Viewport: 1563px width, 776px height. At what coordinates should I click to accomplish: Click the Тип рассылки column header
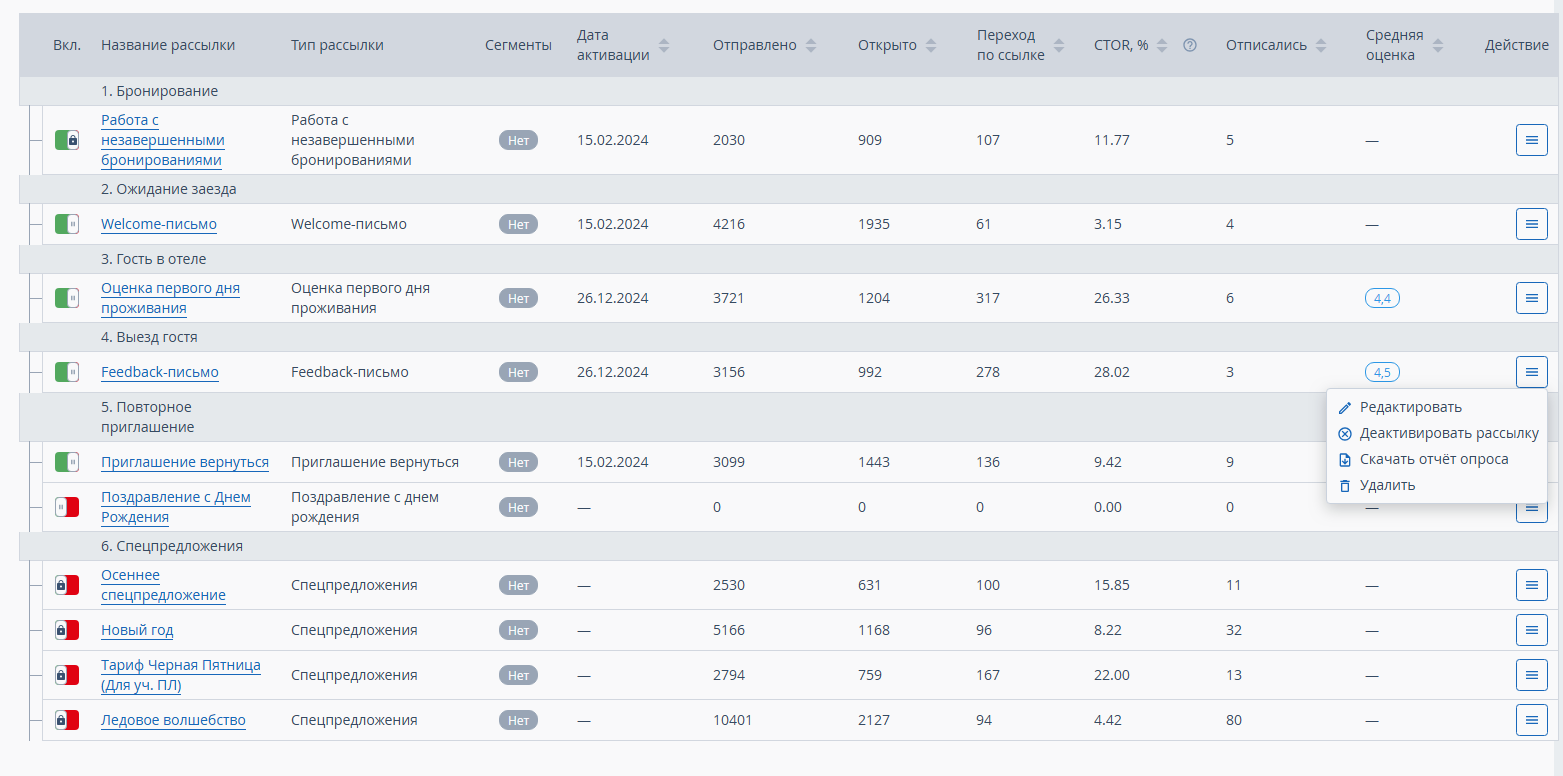point(337,45)
